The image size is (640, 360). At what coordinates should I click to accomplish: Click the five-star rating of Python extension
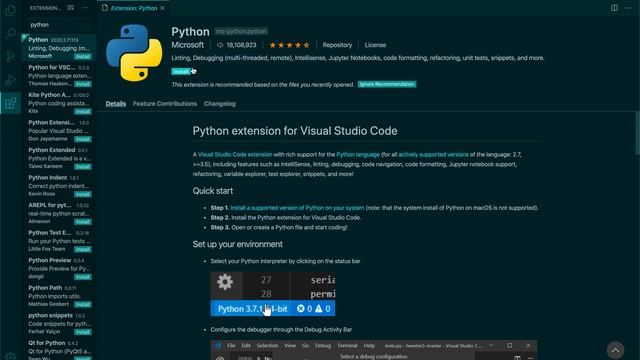289,45
